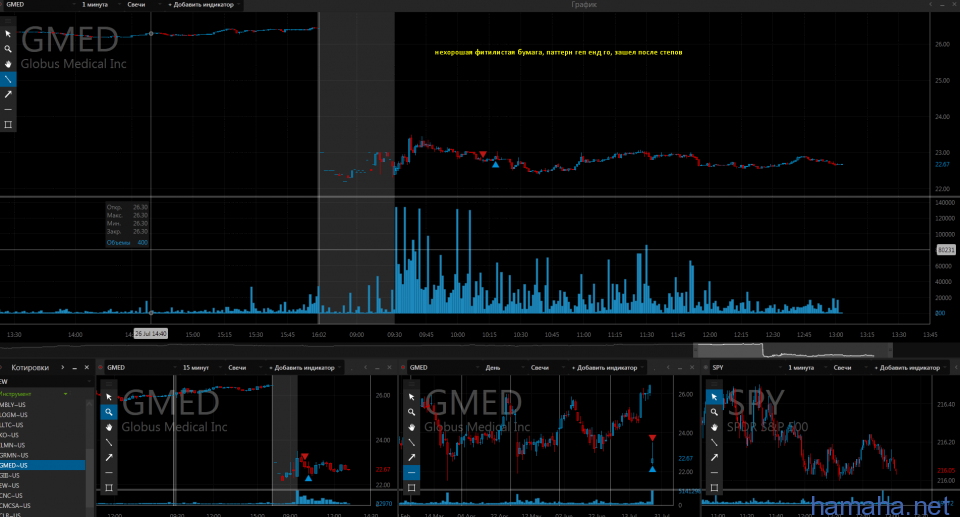Screen dimensions: 960x517
Task: Pick the hand tool in 15-minute GMED chart
Action: coord(108,427)
